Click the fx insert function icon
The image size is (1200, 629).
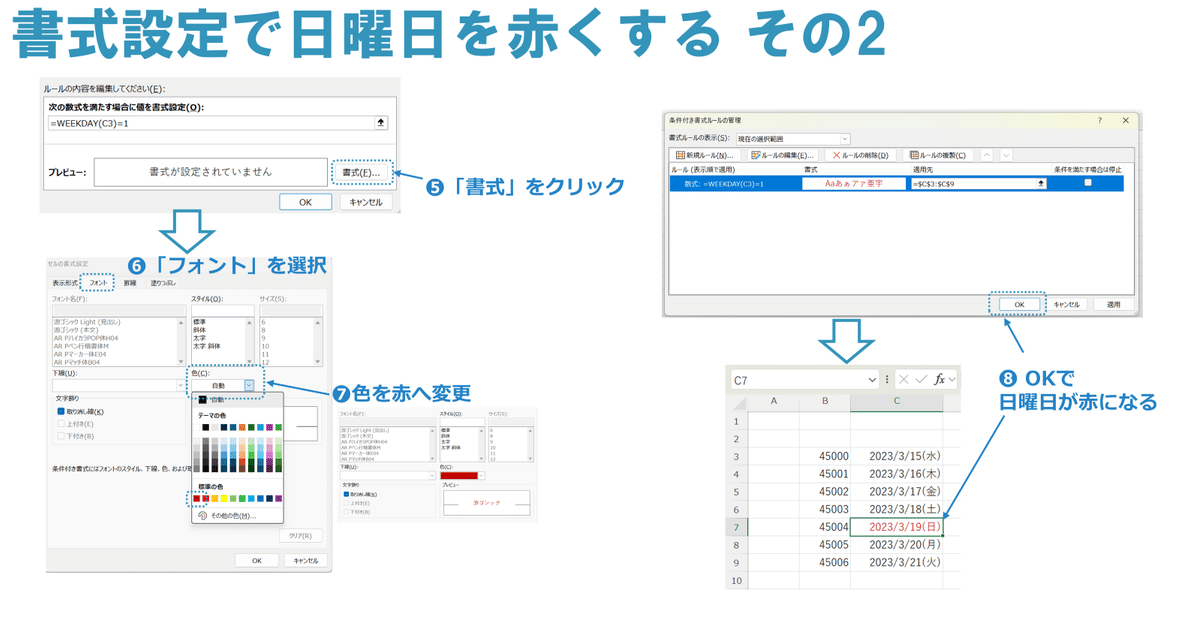coord(939,379)
